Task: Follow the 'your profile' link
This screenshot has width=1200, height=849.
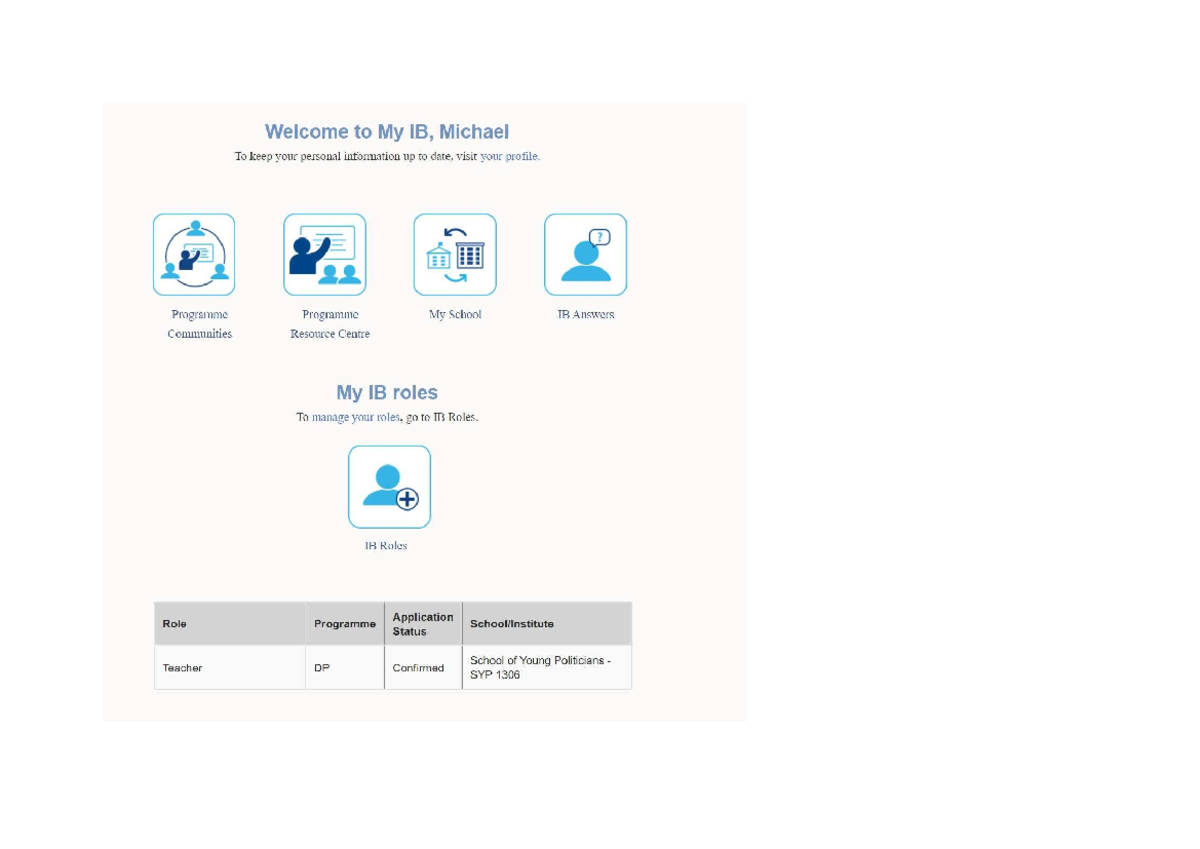Action: (x=510, y=157)
